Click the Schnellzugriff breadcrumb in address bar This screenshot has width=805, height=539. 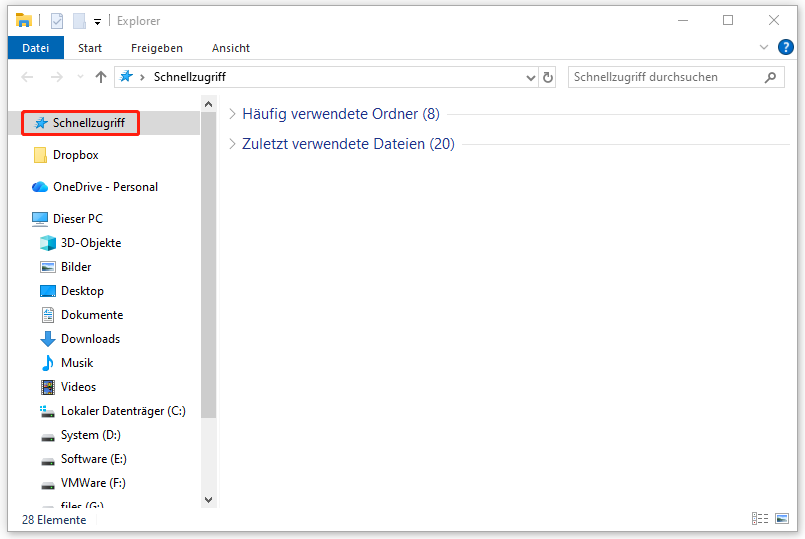pos(189,77)
